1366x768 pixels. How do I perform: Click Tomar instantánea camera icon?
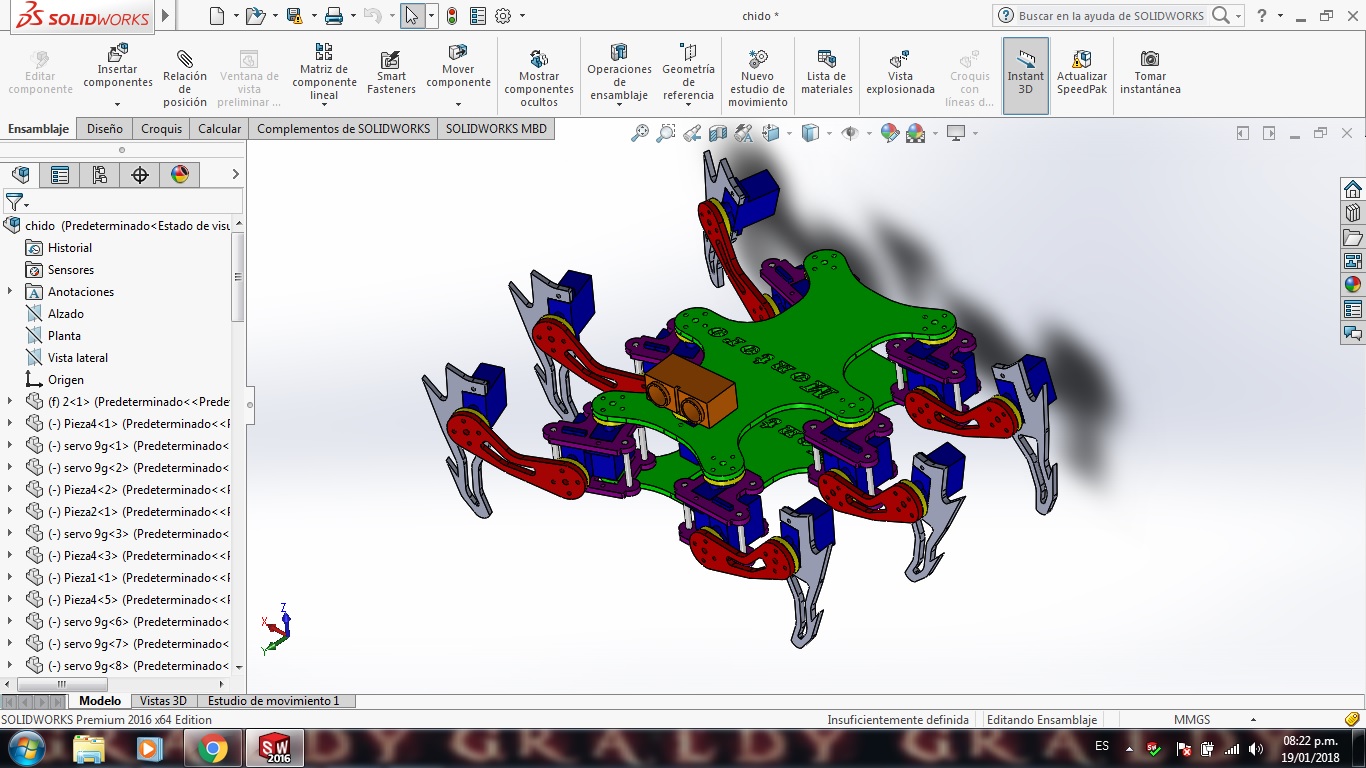[1150, 59]
